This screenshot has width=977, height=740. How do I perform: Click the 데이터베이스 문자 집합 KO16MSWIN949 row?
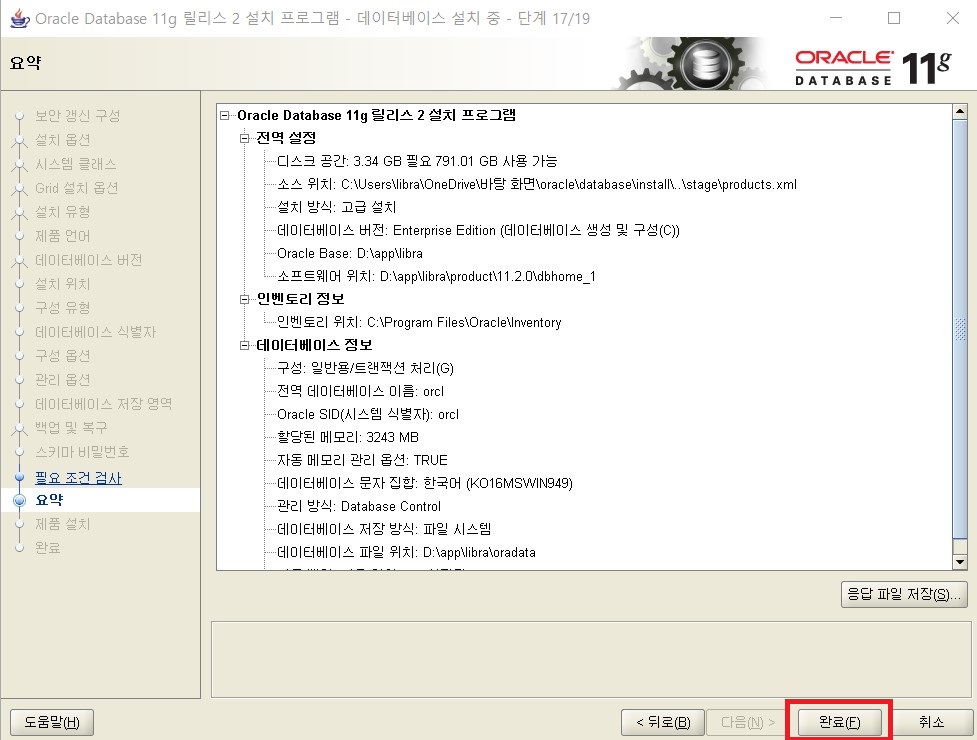(425, 484)
